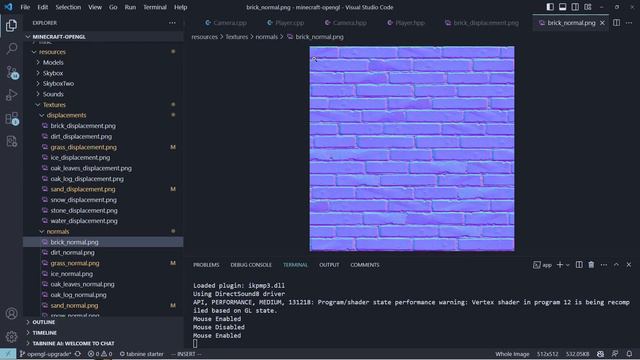Viewport: 640px width, 360px height.
Task: Expand the Skybox folder
Action: (103, 73)
